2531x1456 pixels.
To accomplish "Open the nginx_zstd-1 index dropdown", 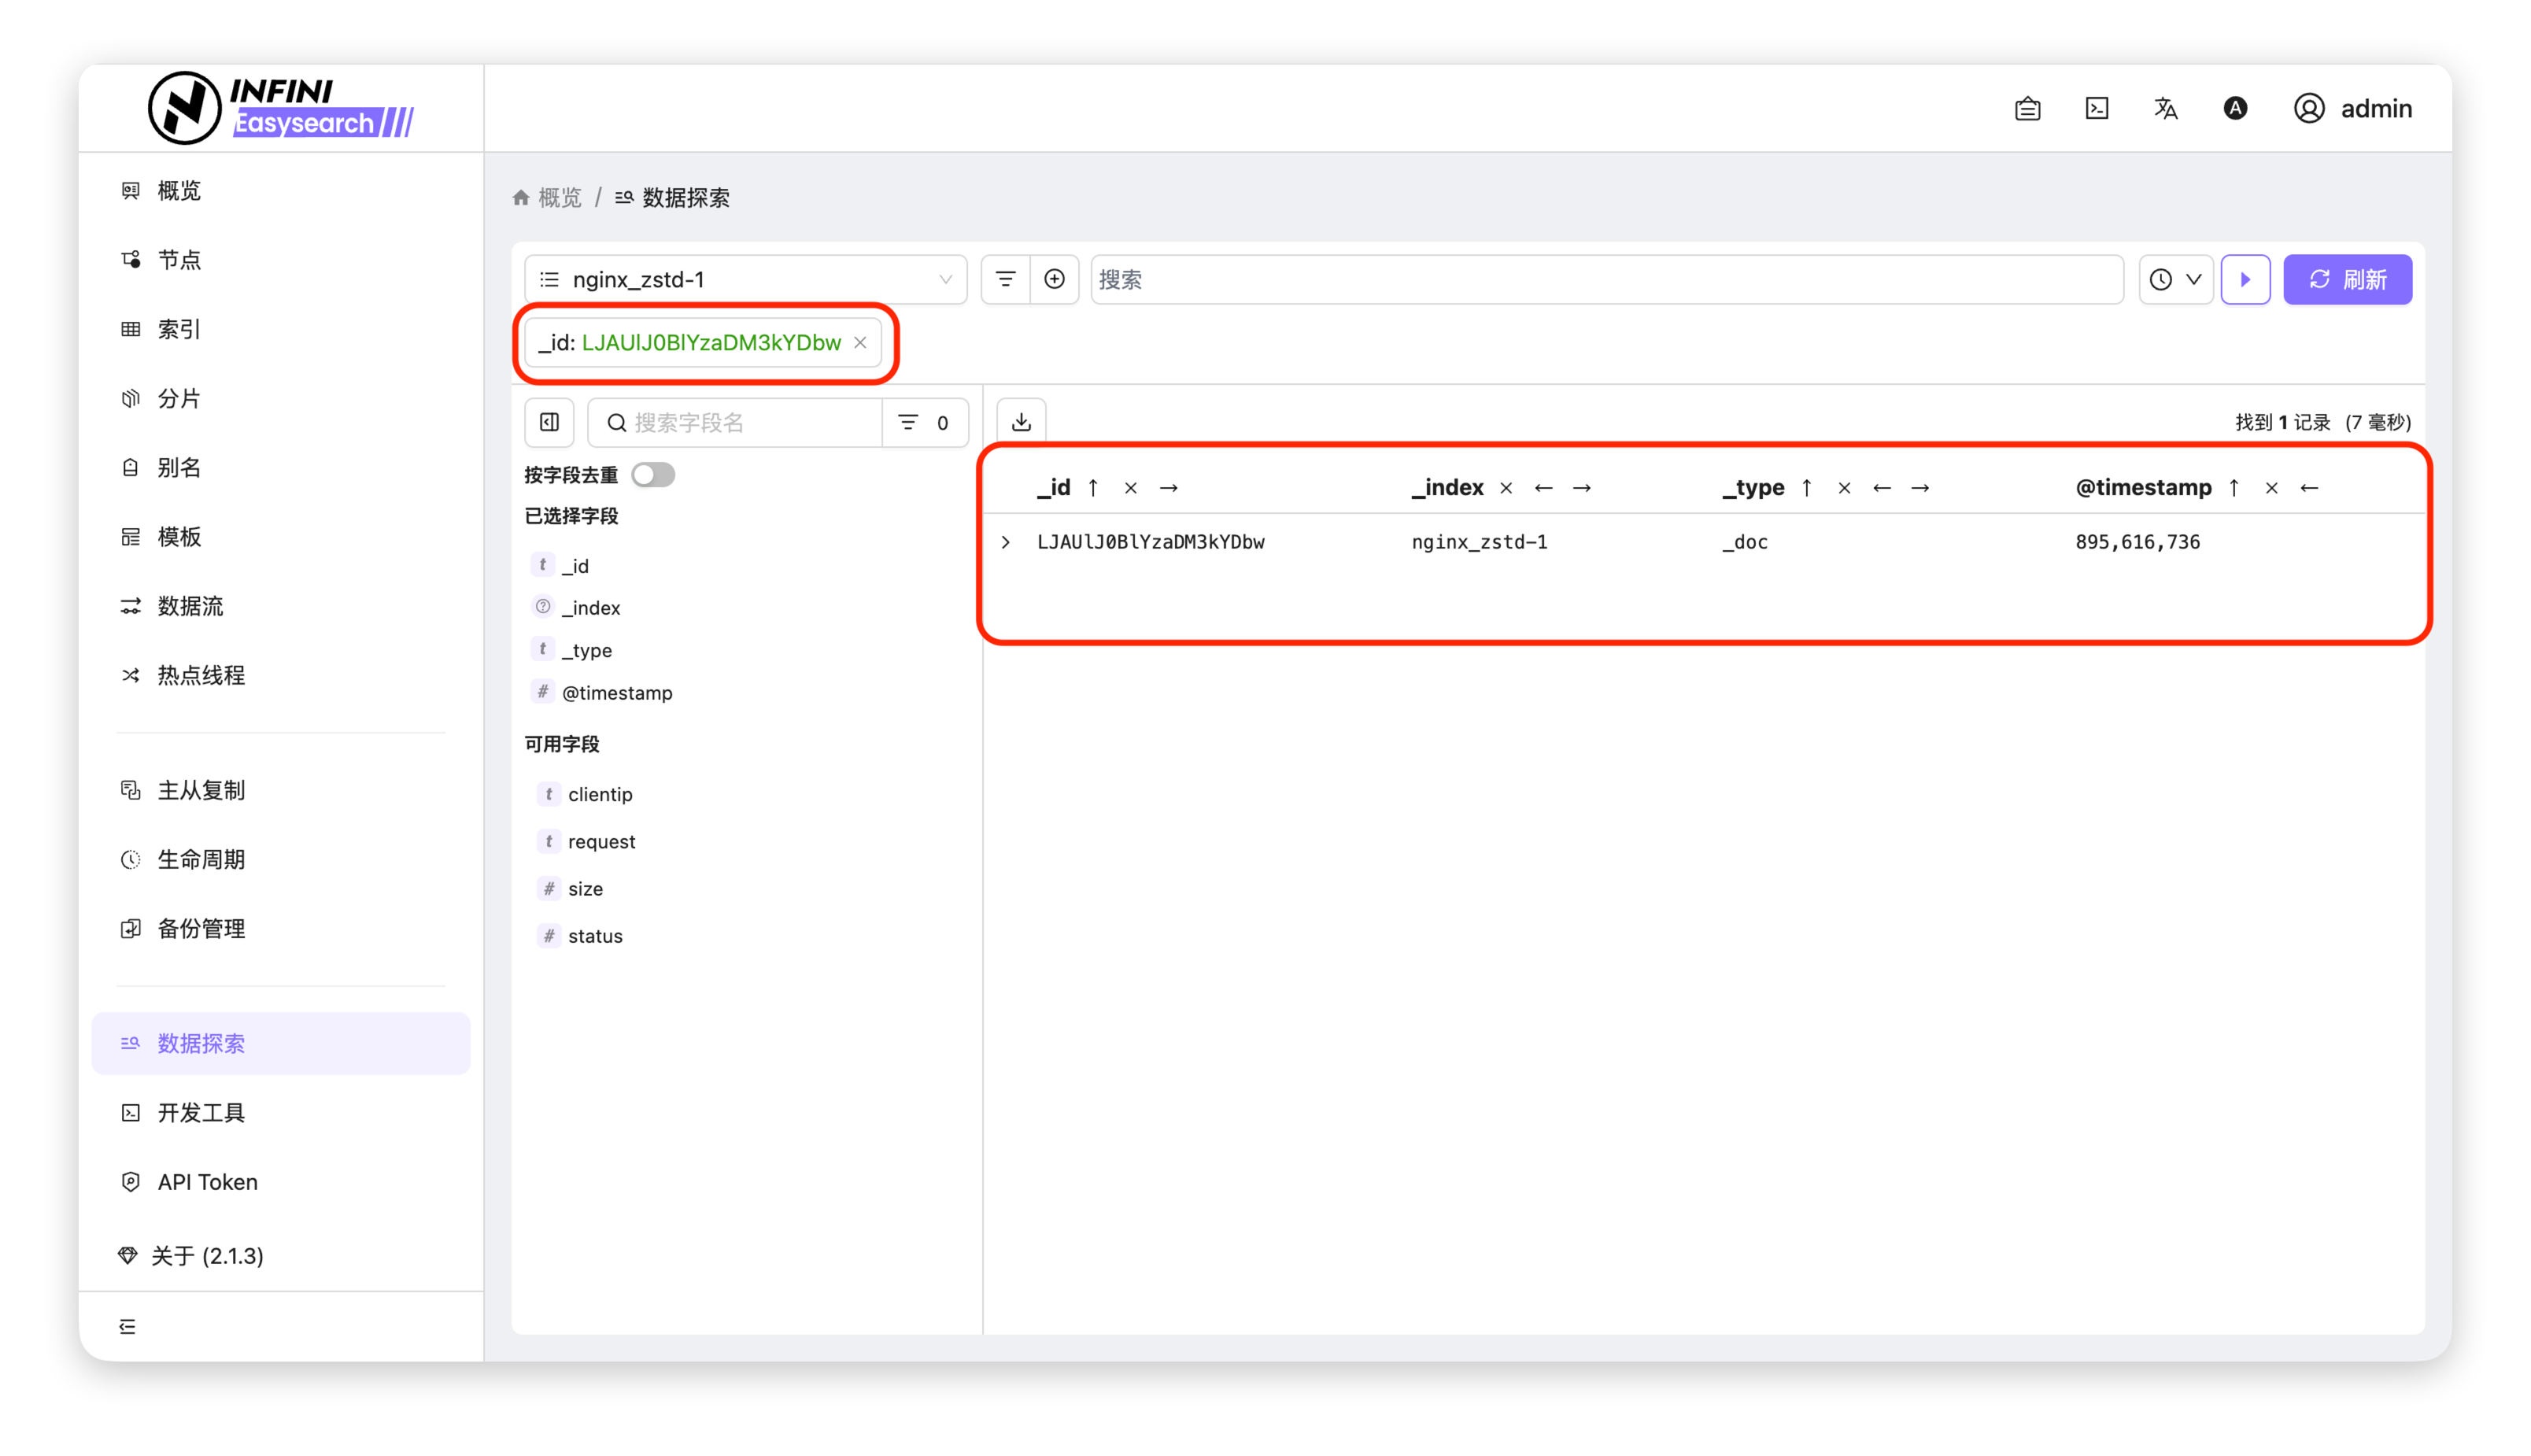I will [x=745, y=279].
